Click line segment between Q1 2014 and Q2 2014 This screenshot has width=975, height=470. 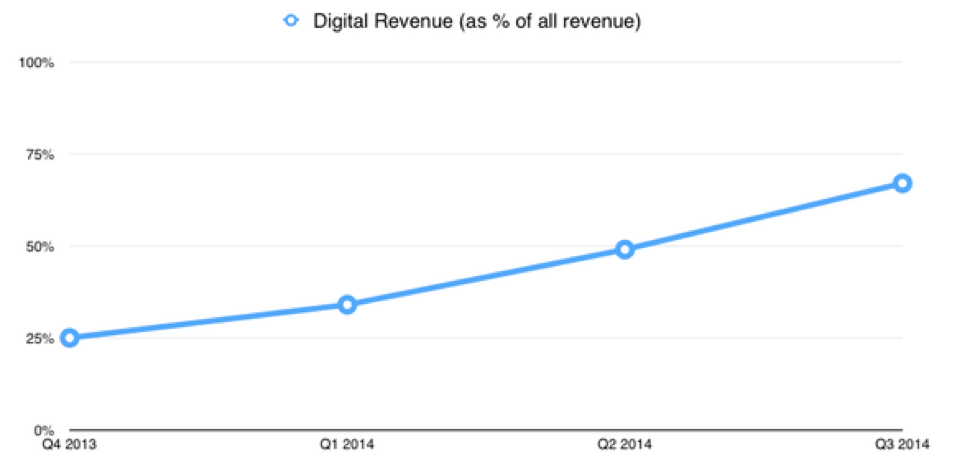pyautogui.click(x=486, y=277)
